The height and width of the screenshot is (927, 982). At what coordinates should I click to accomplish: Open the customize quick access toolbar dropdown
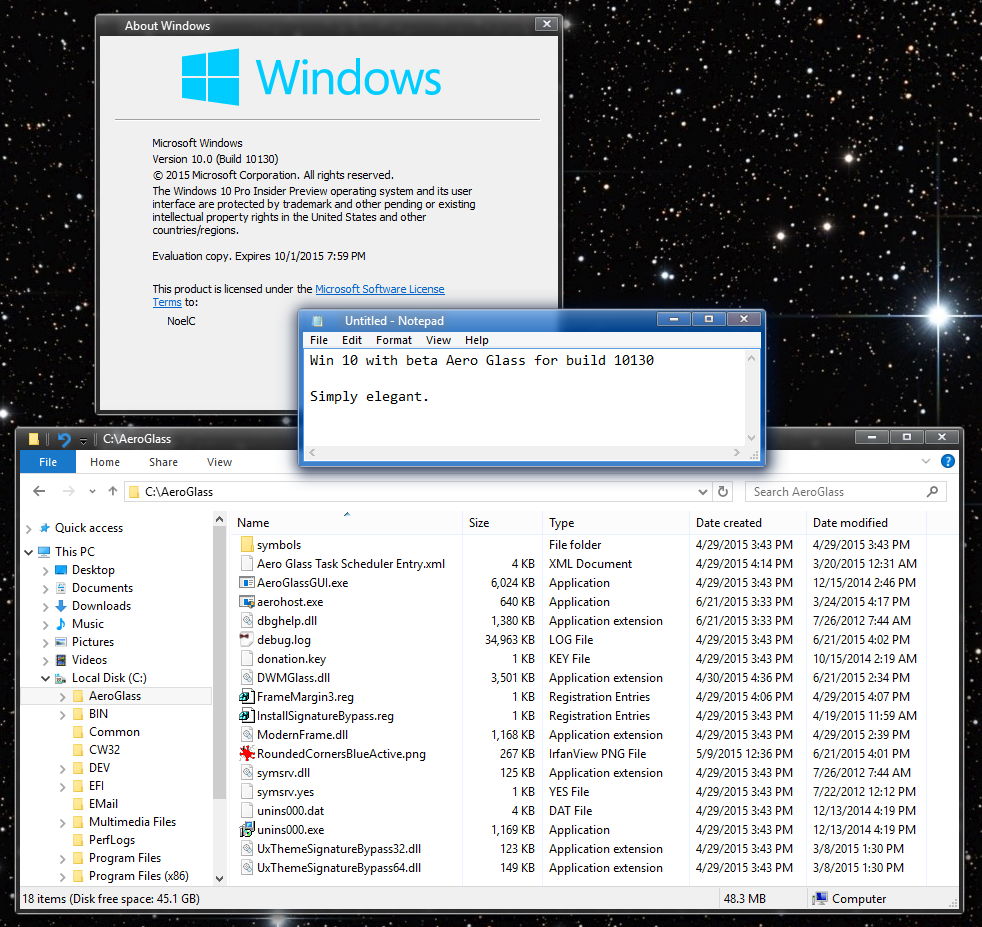point(83,441)
